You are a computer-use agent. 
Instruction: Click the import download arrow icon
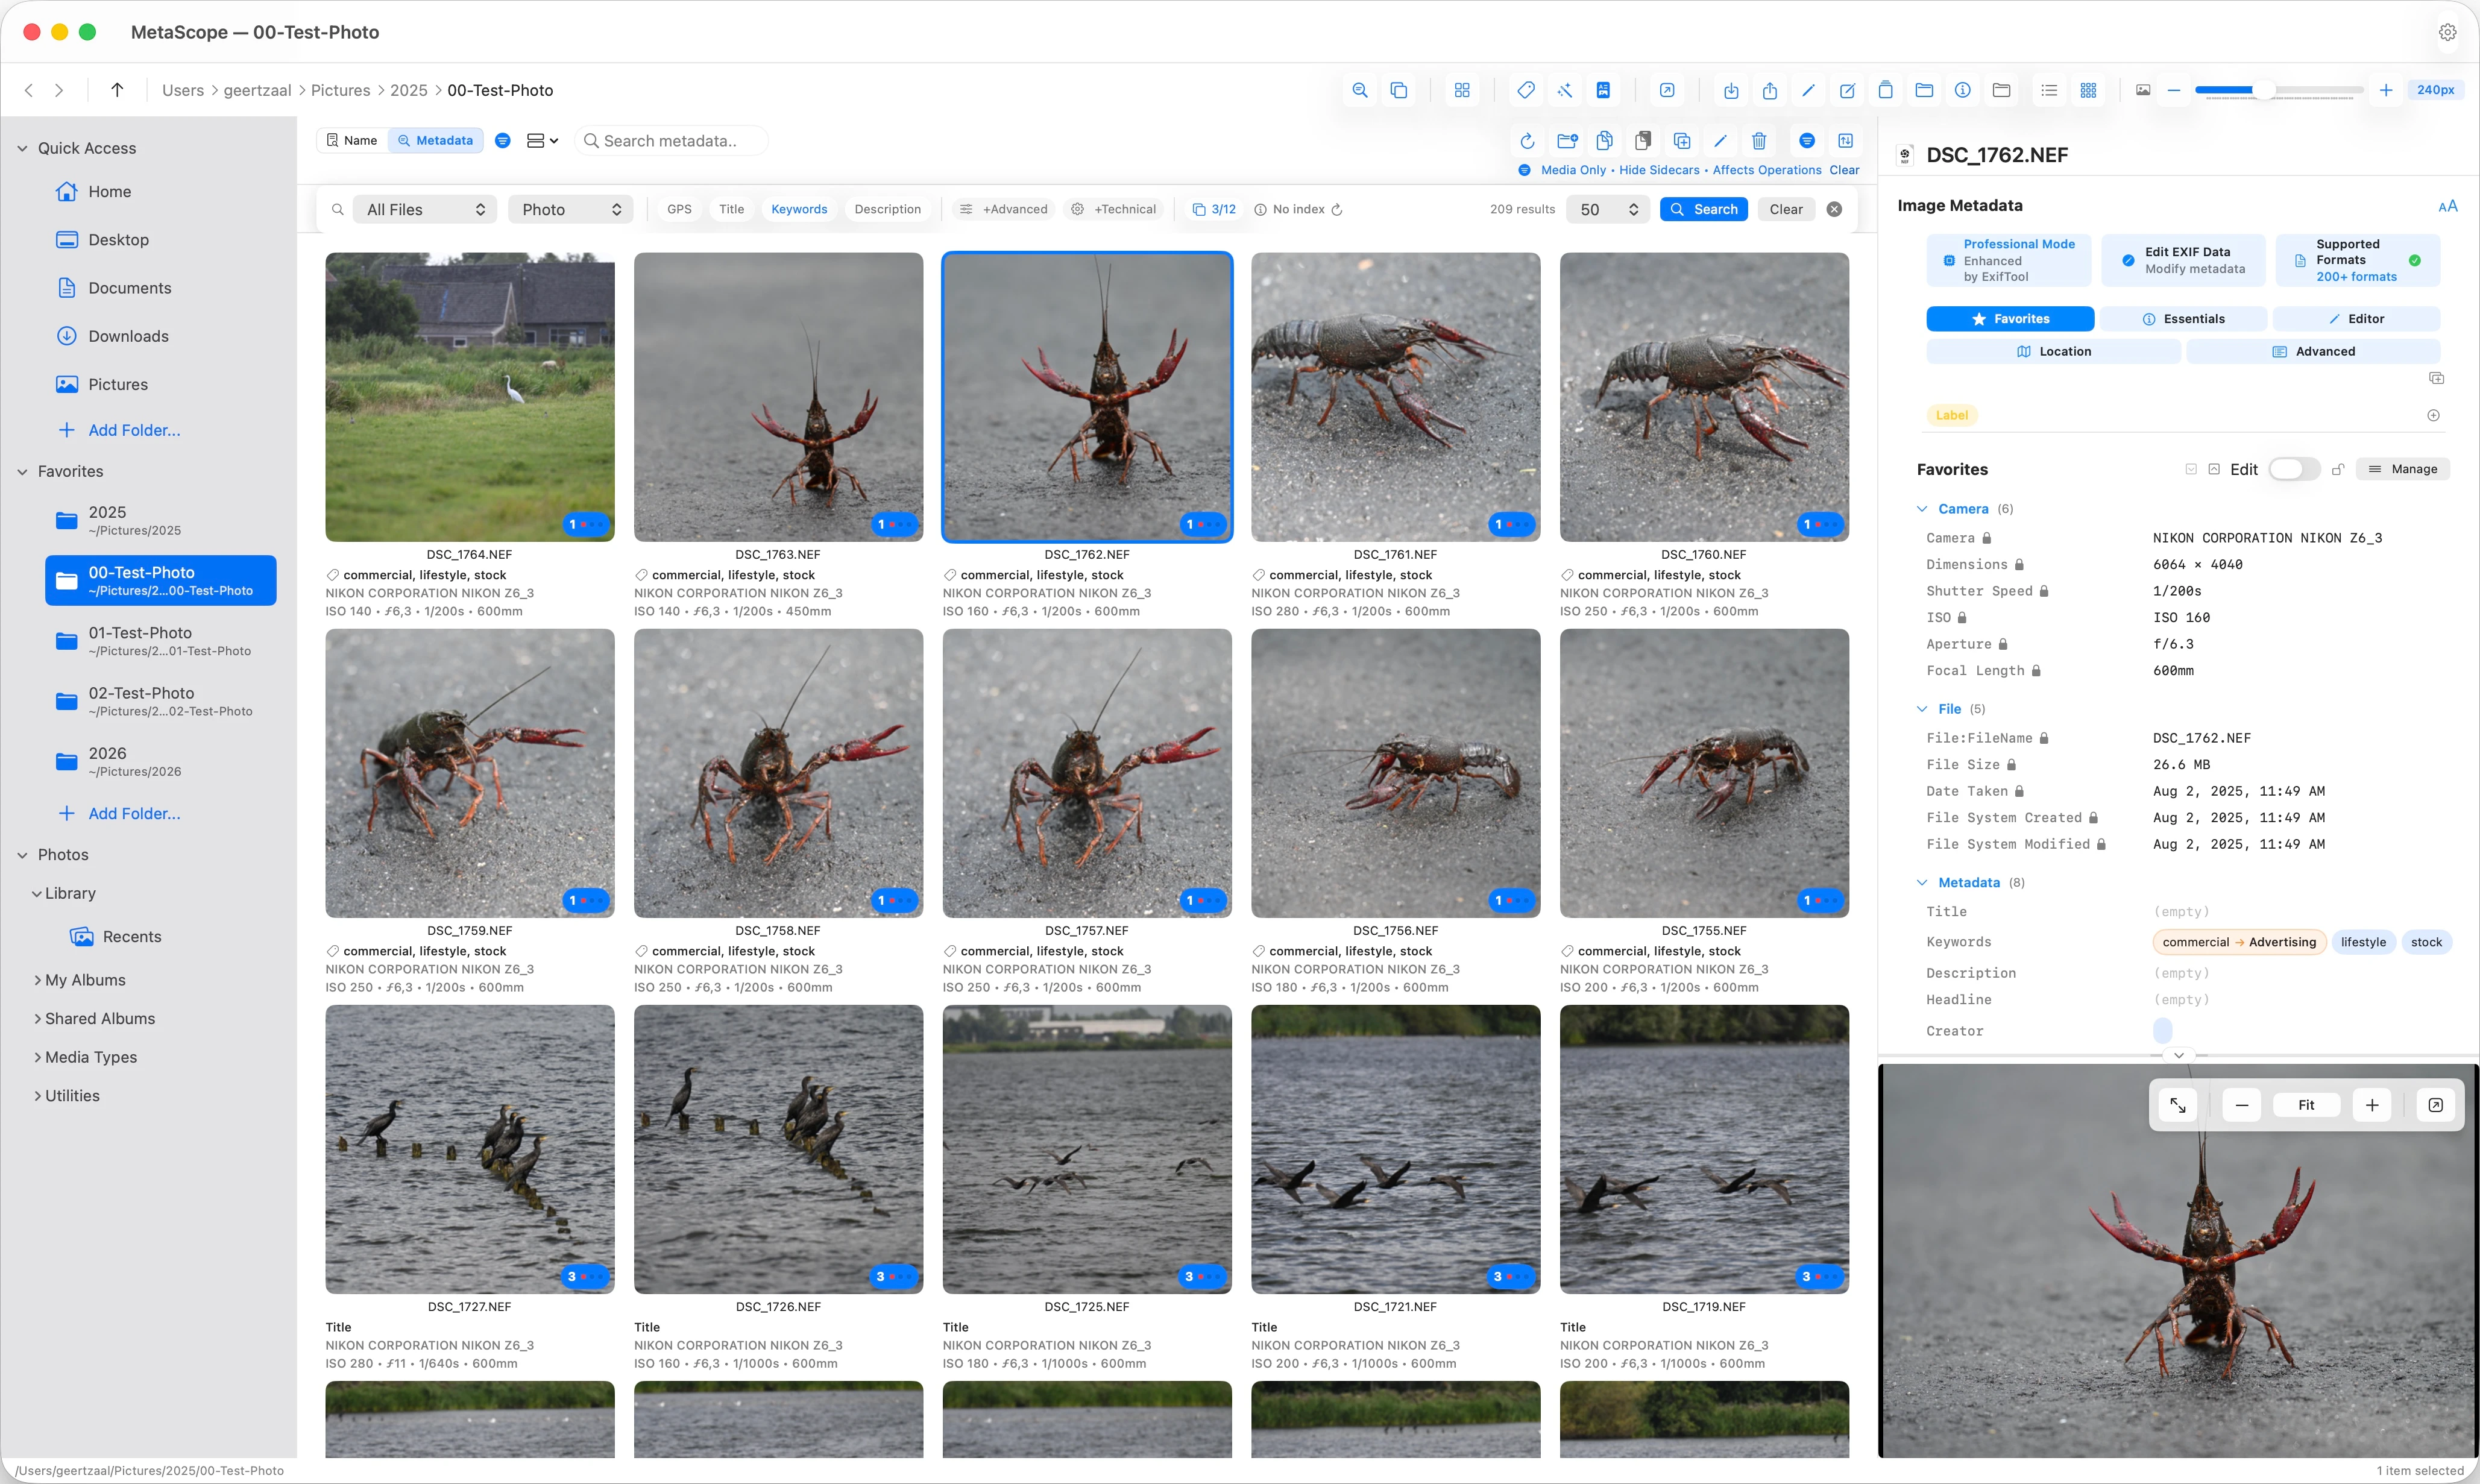pos(1731,90)
